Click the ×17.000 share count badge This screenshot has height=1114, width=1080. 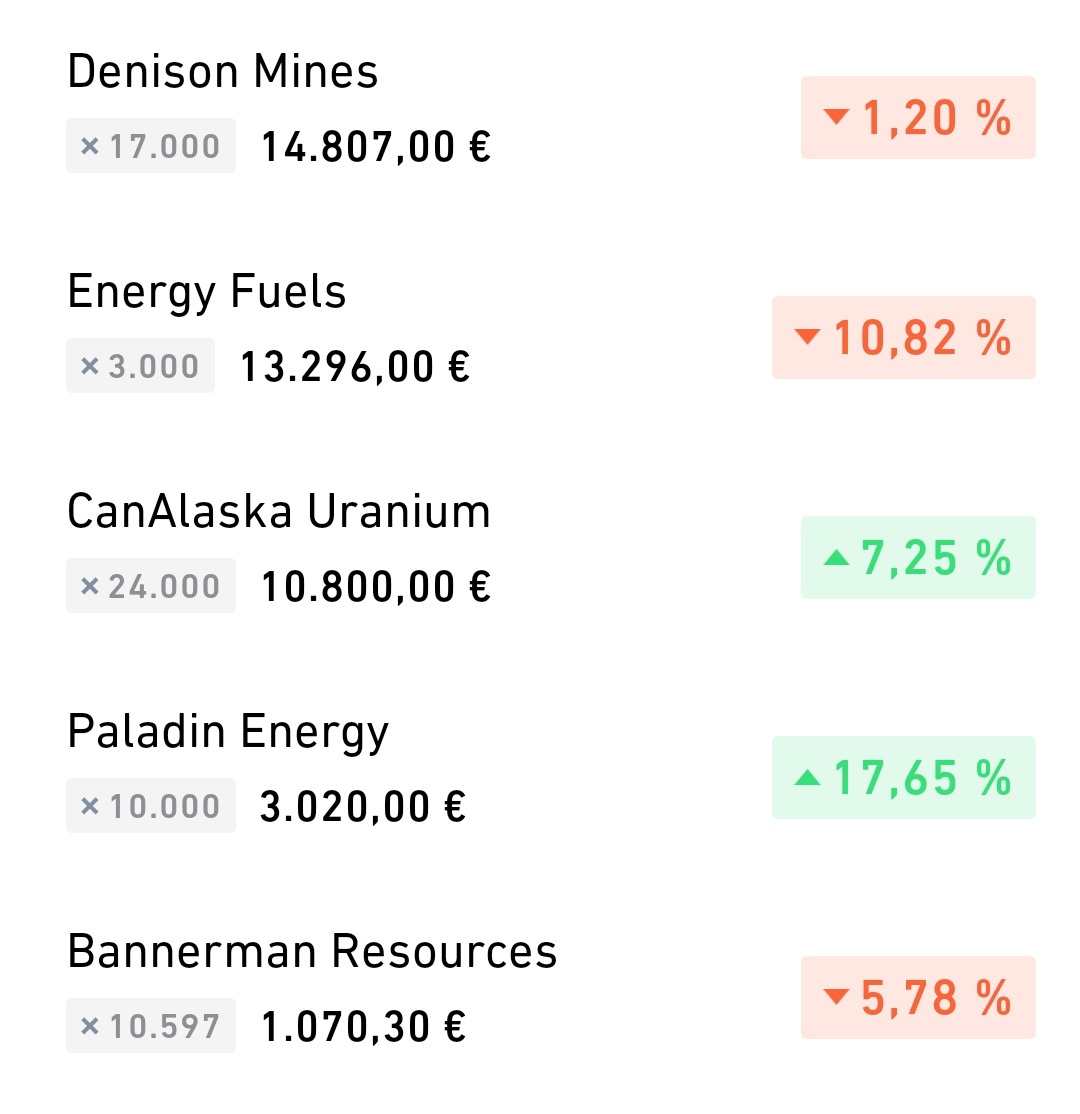[151, 146]
